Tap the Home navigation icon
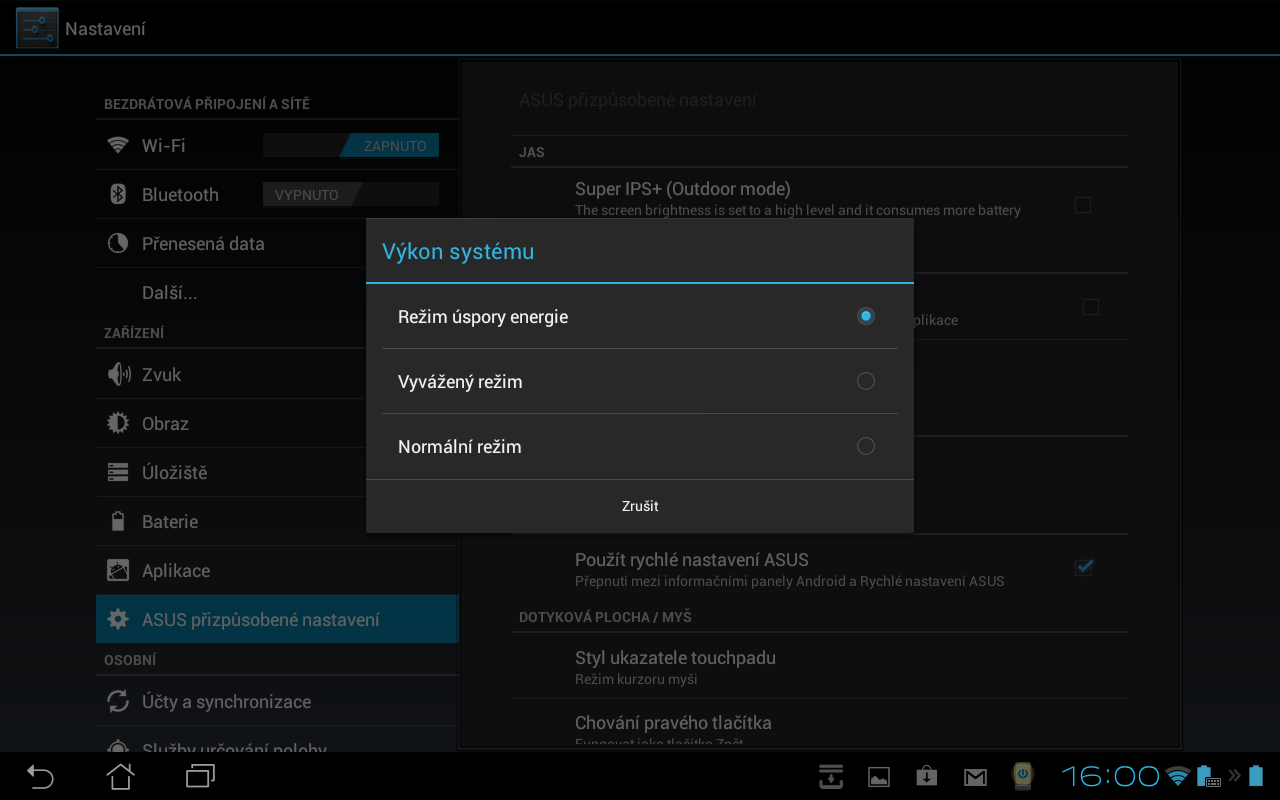 (x=120, y=776)
